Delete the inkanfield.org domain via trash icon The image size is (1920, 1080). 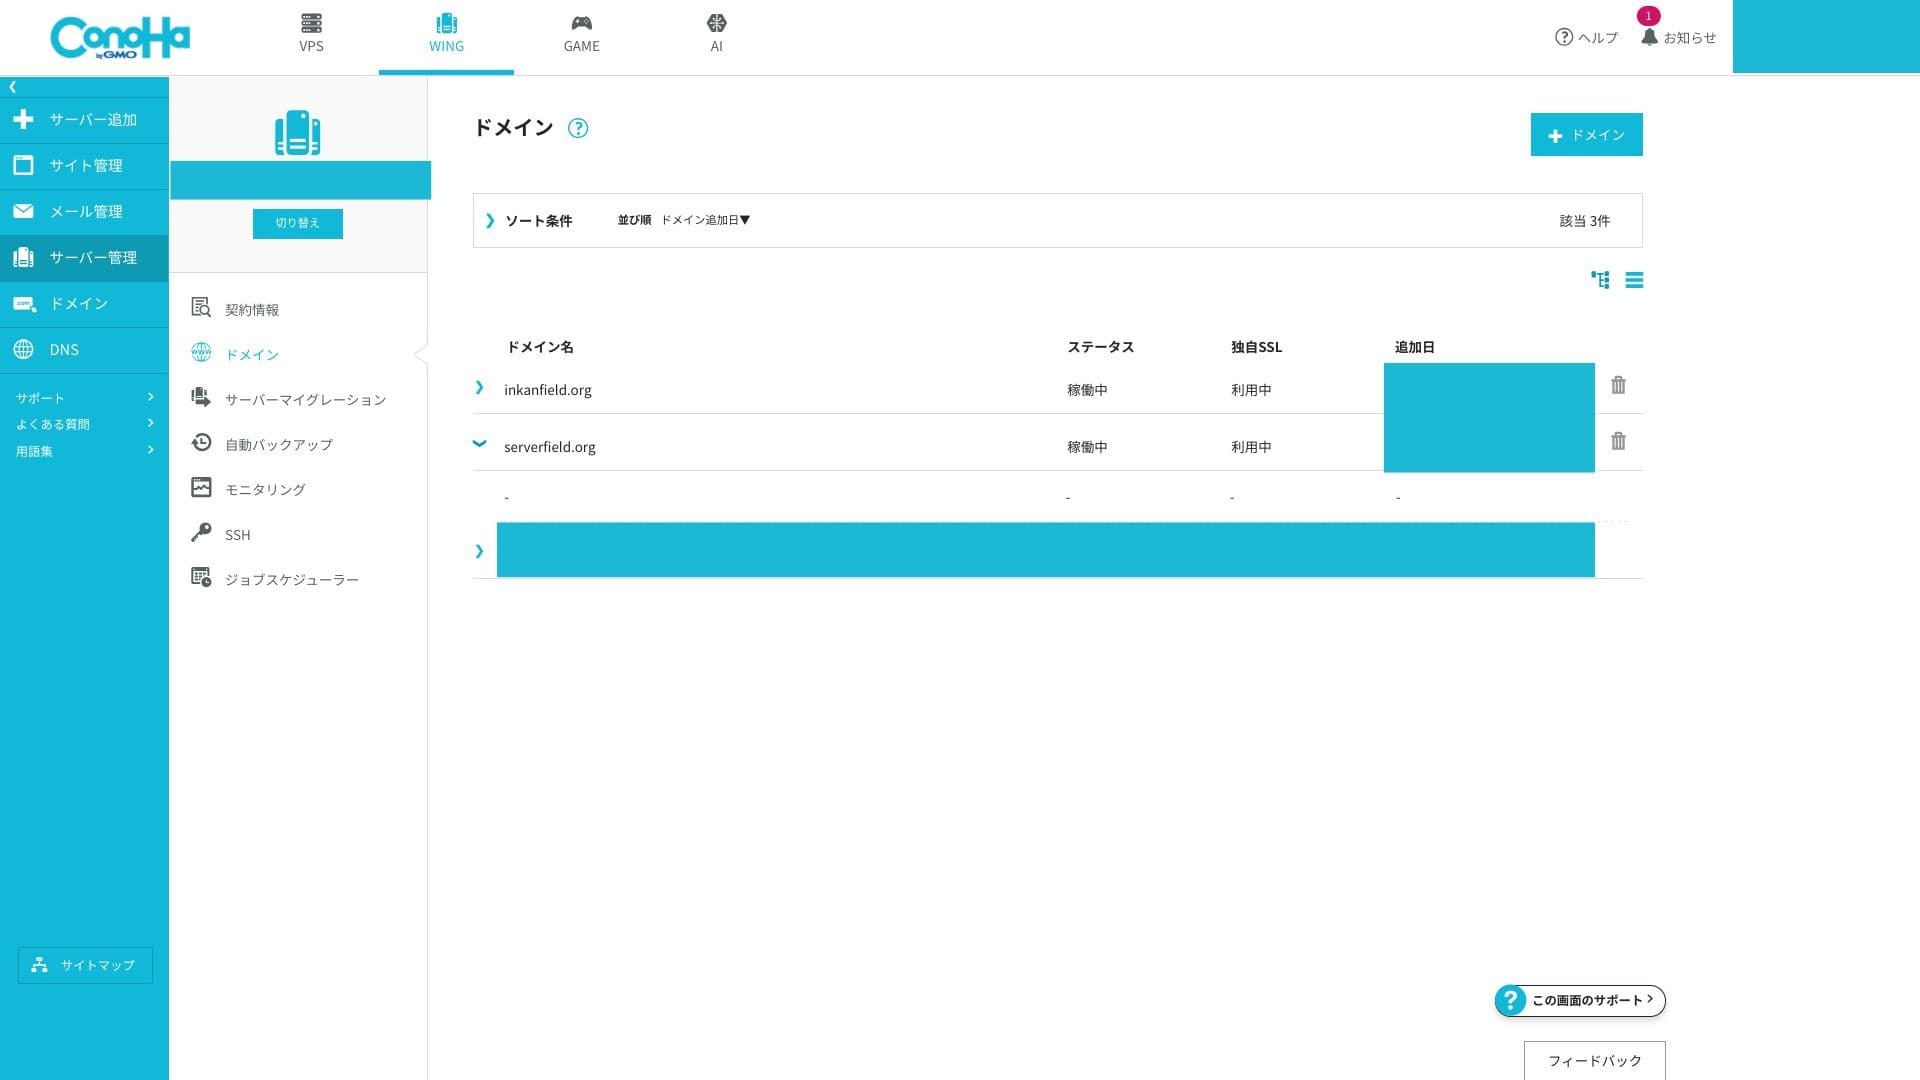(x=1618, y=385)
